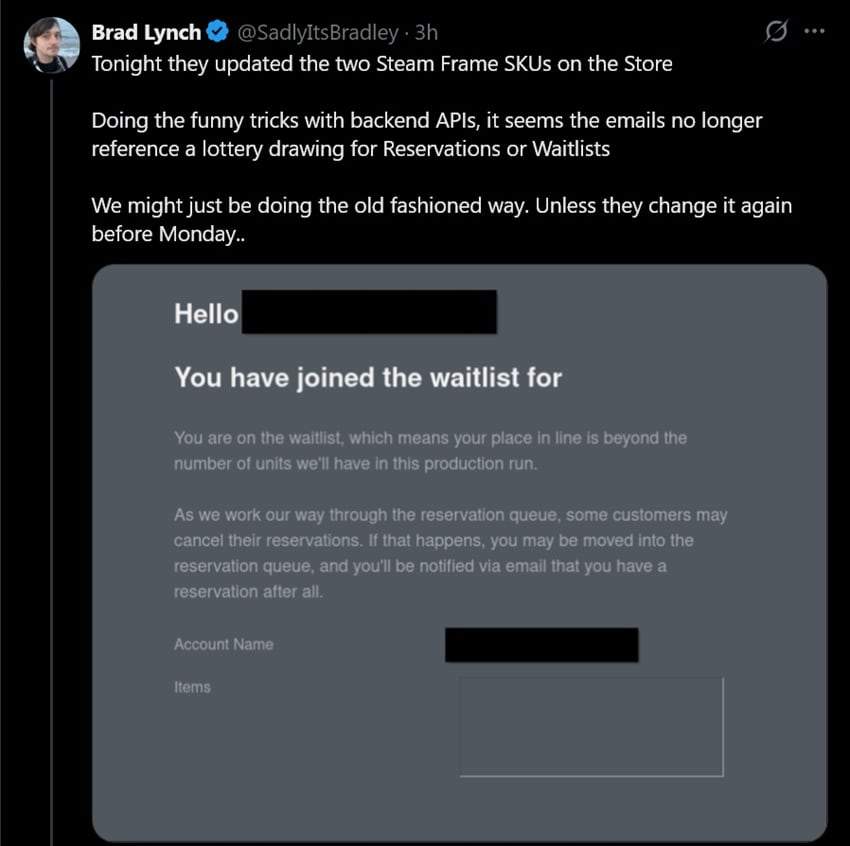This screenshot has width=850, height=846.
Task: Open the attached waitlist email image
Action: (x=460, y=553)
